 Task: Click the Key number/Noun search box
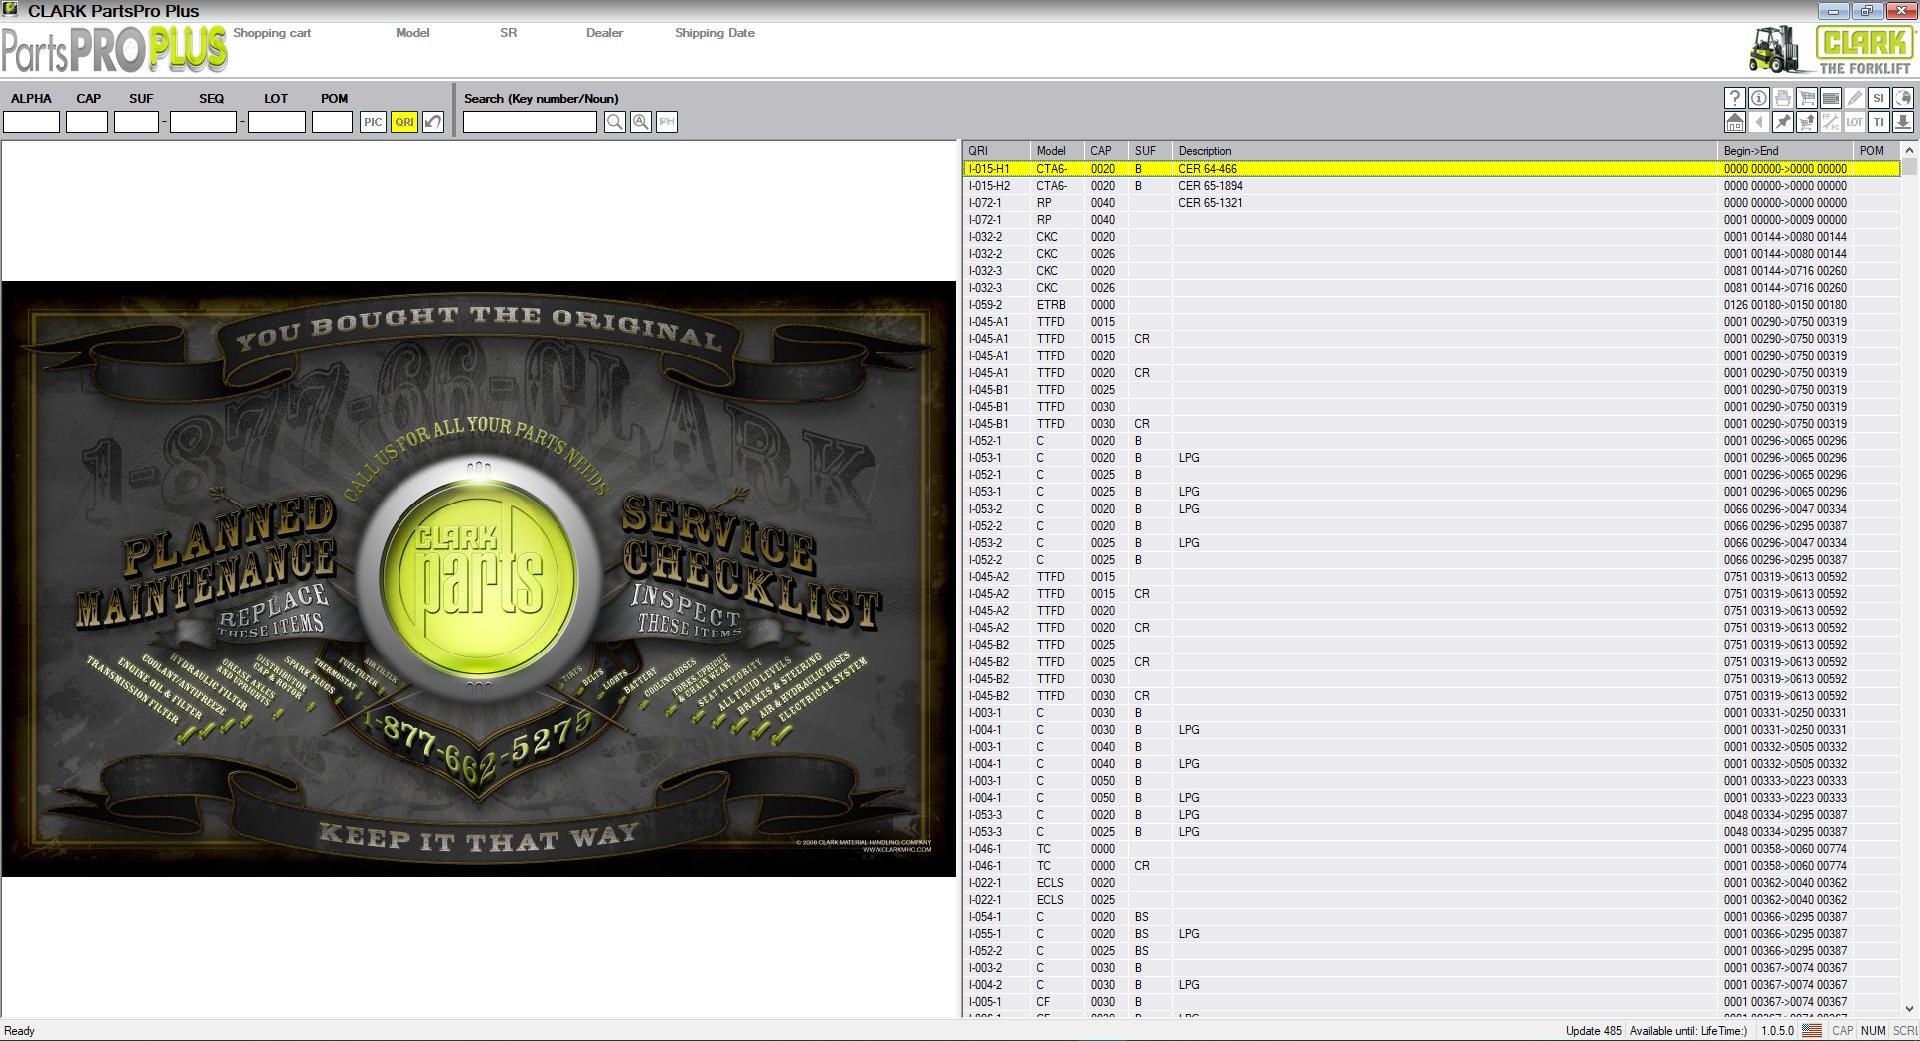[530, 122]
